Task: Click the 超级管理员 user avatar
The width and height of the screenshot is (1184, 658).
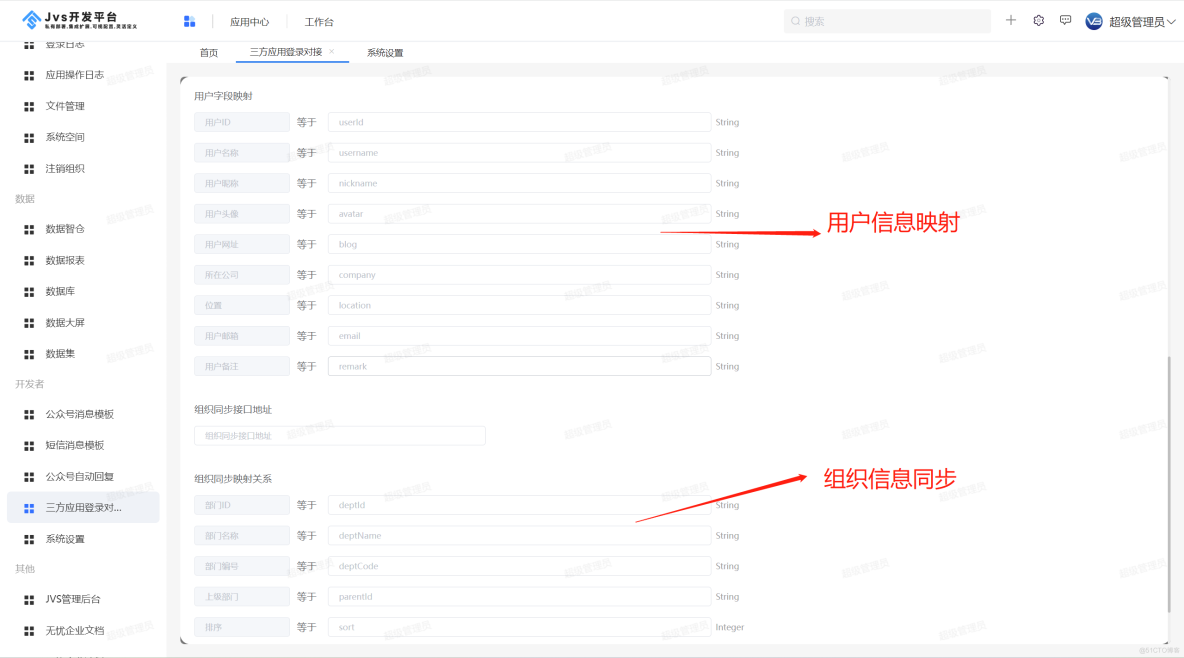Action: click(x=1094, y=21)
